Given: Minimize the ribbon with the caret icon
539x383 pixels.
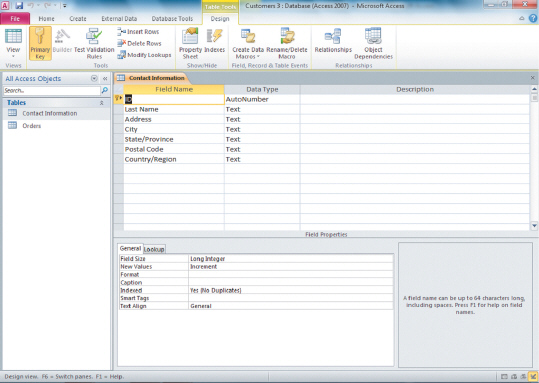Looking at the screenshot, I should click(x=522, y=18).
